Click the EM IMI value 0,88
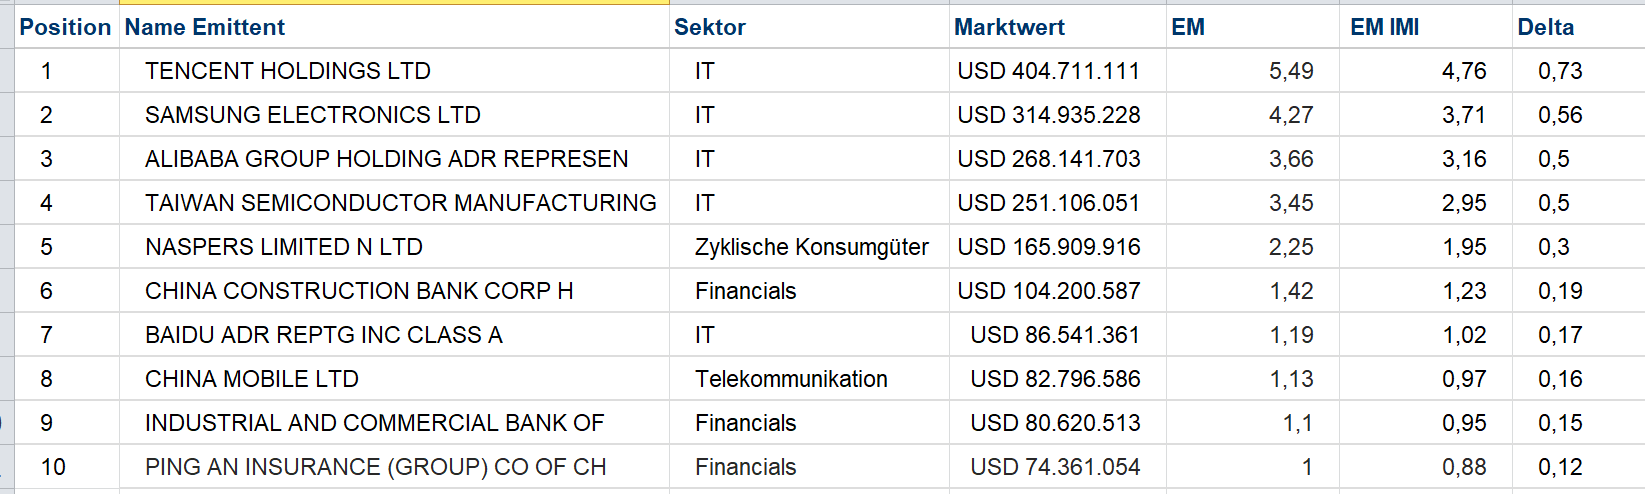This screenshot has height=494, width=1645. pos(1464,467)
